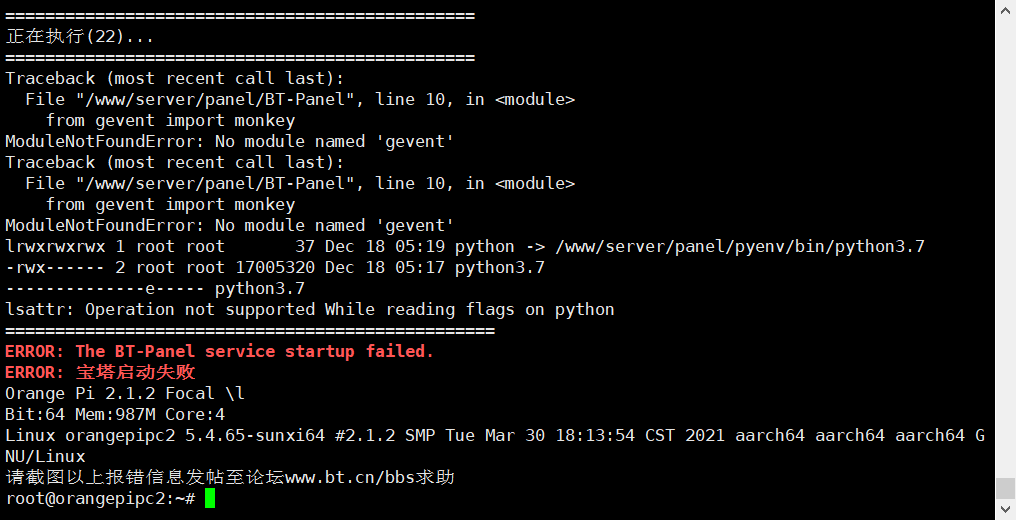The image size is (1016, 520).
Task: Click the 'Orange Pi 2.1.2 Focal' line
Action: tap(125, 393)
